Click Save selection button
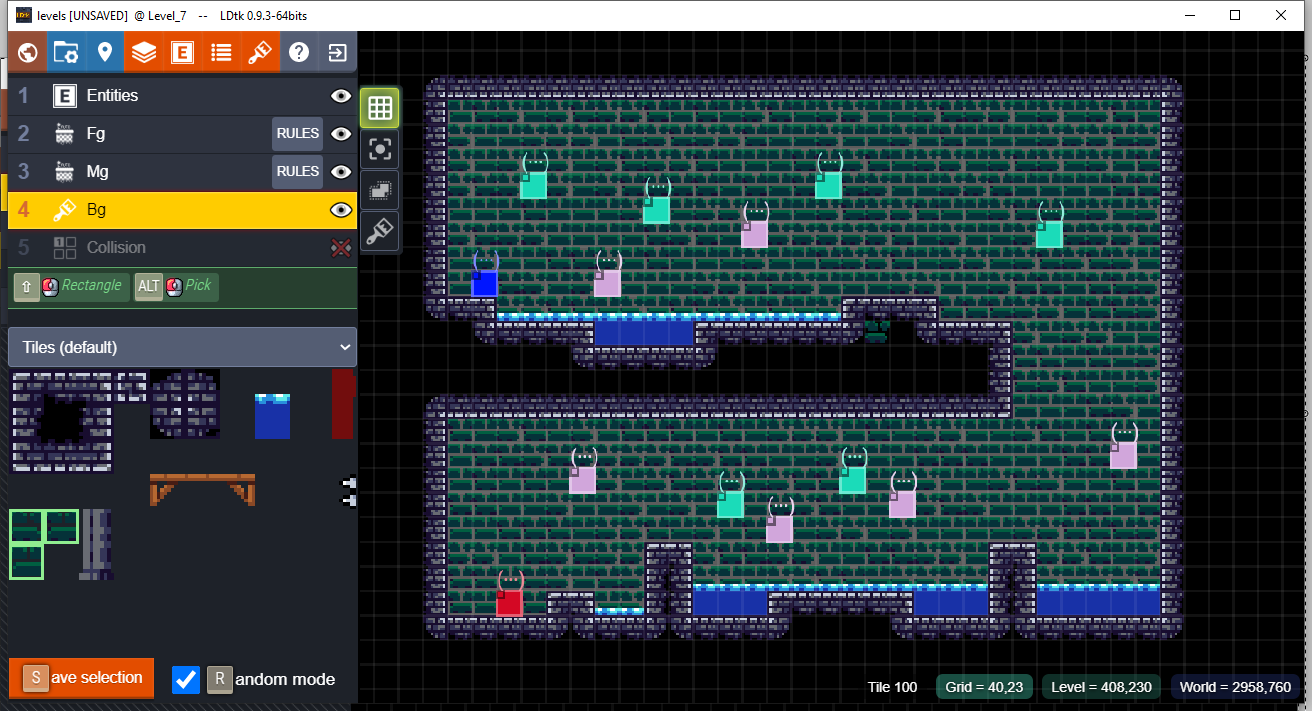This screenshot has height=711, width=1312. pos(82,678)
